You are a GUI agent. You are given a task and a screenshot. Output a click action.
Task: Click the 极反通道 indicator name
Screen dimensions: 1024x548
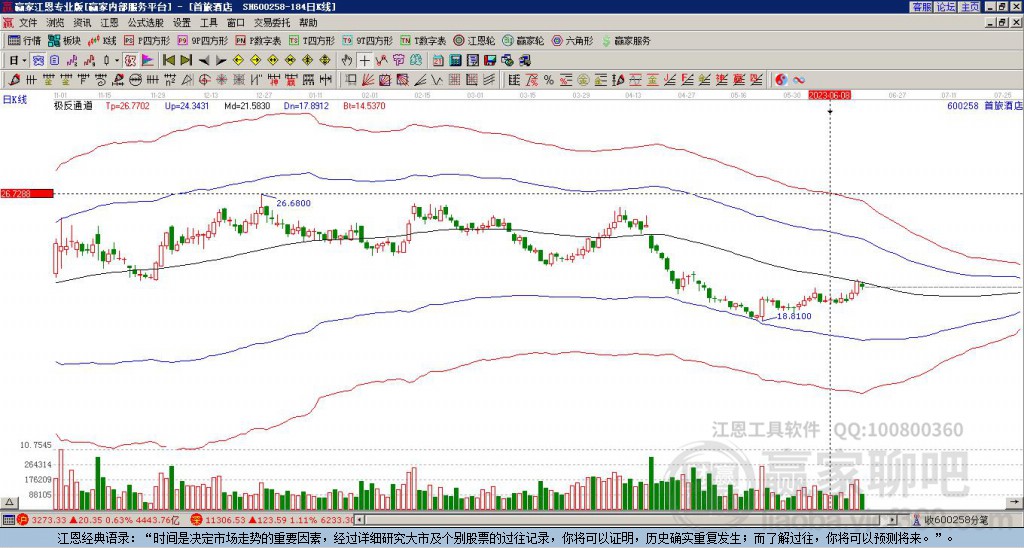(73, 105)
